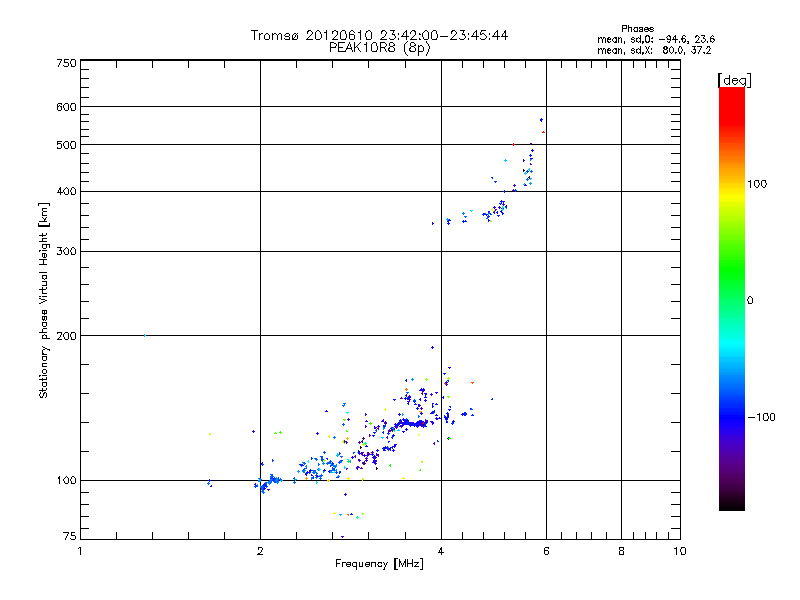The width and height of the screenshot is (800, 600).
Task: Click the topmost blue point near 560 km
Action: tap(541, 120)
